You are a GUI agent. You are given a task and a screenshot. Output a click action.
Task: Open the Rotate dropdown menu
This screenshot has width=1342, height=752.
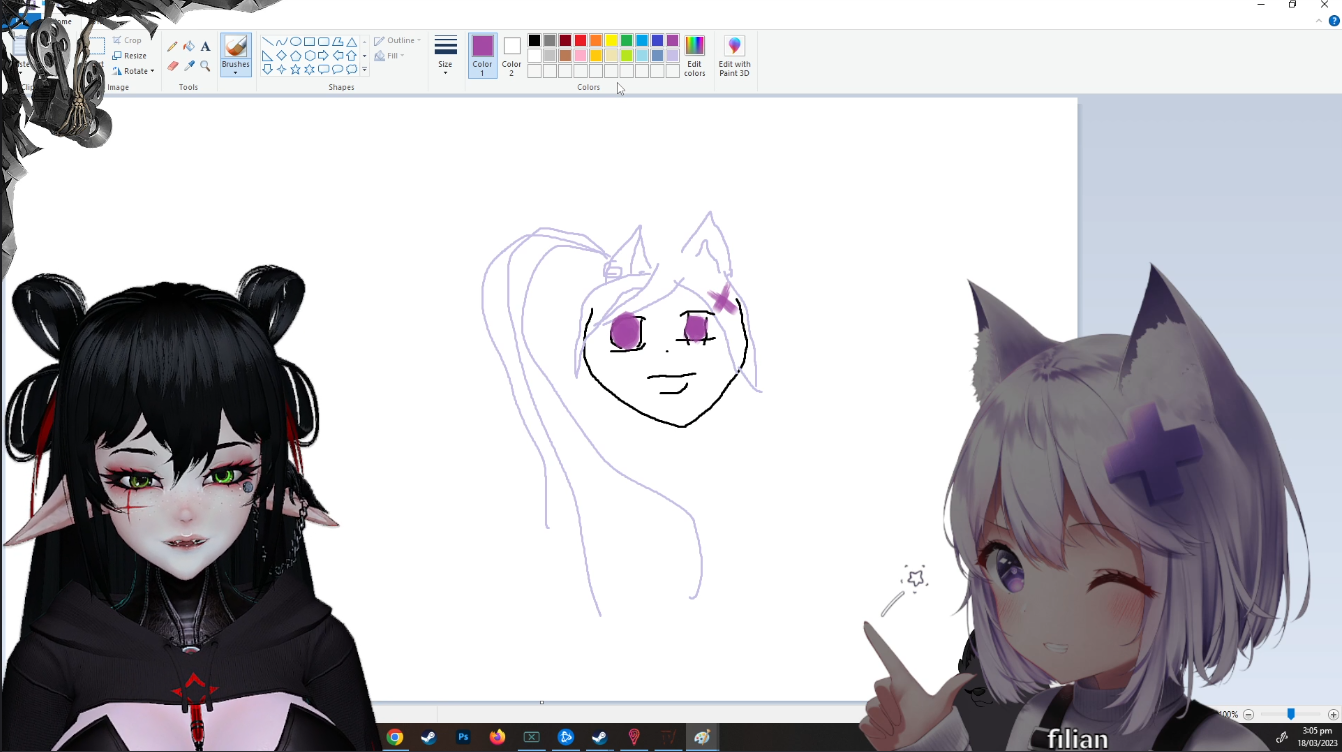pos(133,71)
